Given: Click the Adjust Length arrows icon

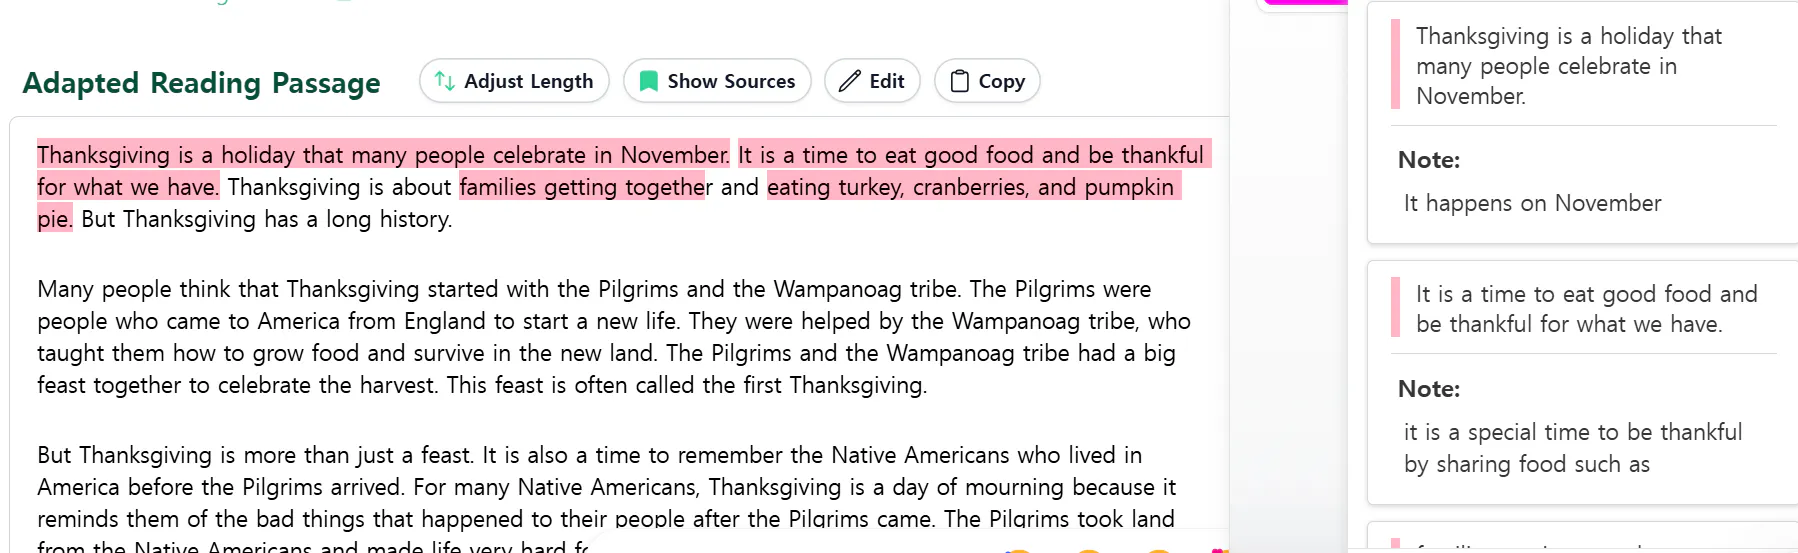Looking at the screenshot, I should pyautogui.click(x=445, y=81).
